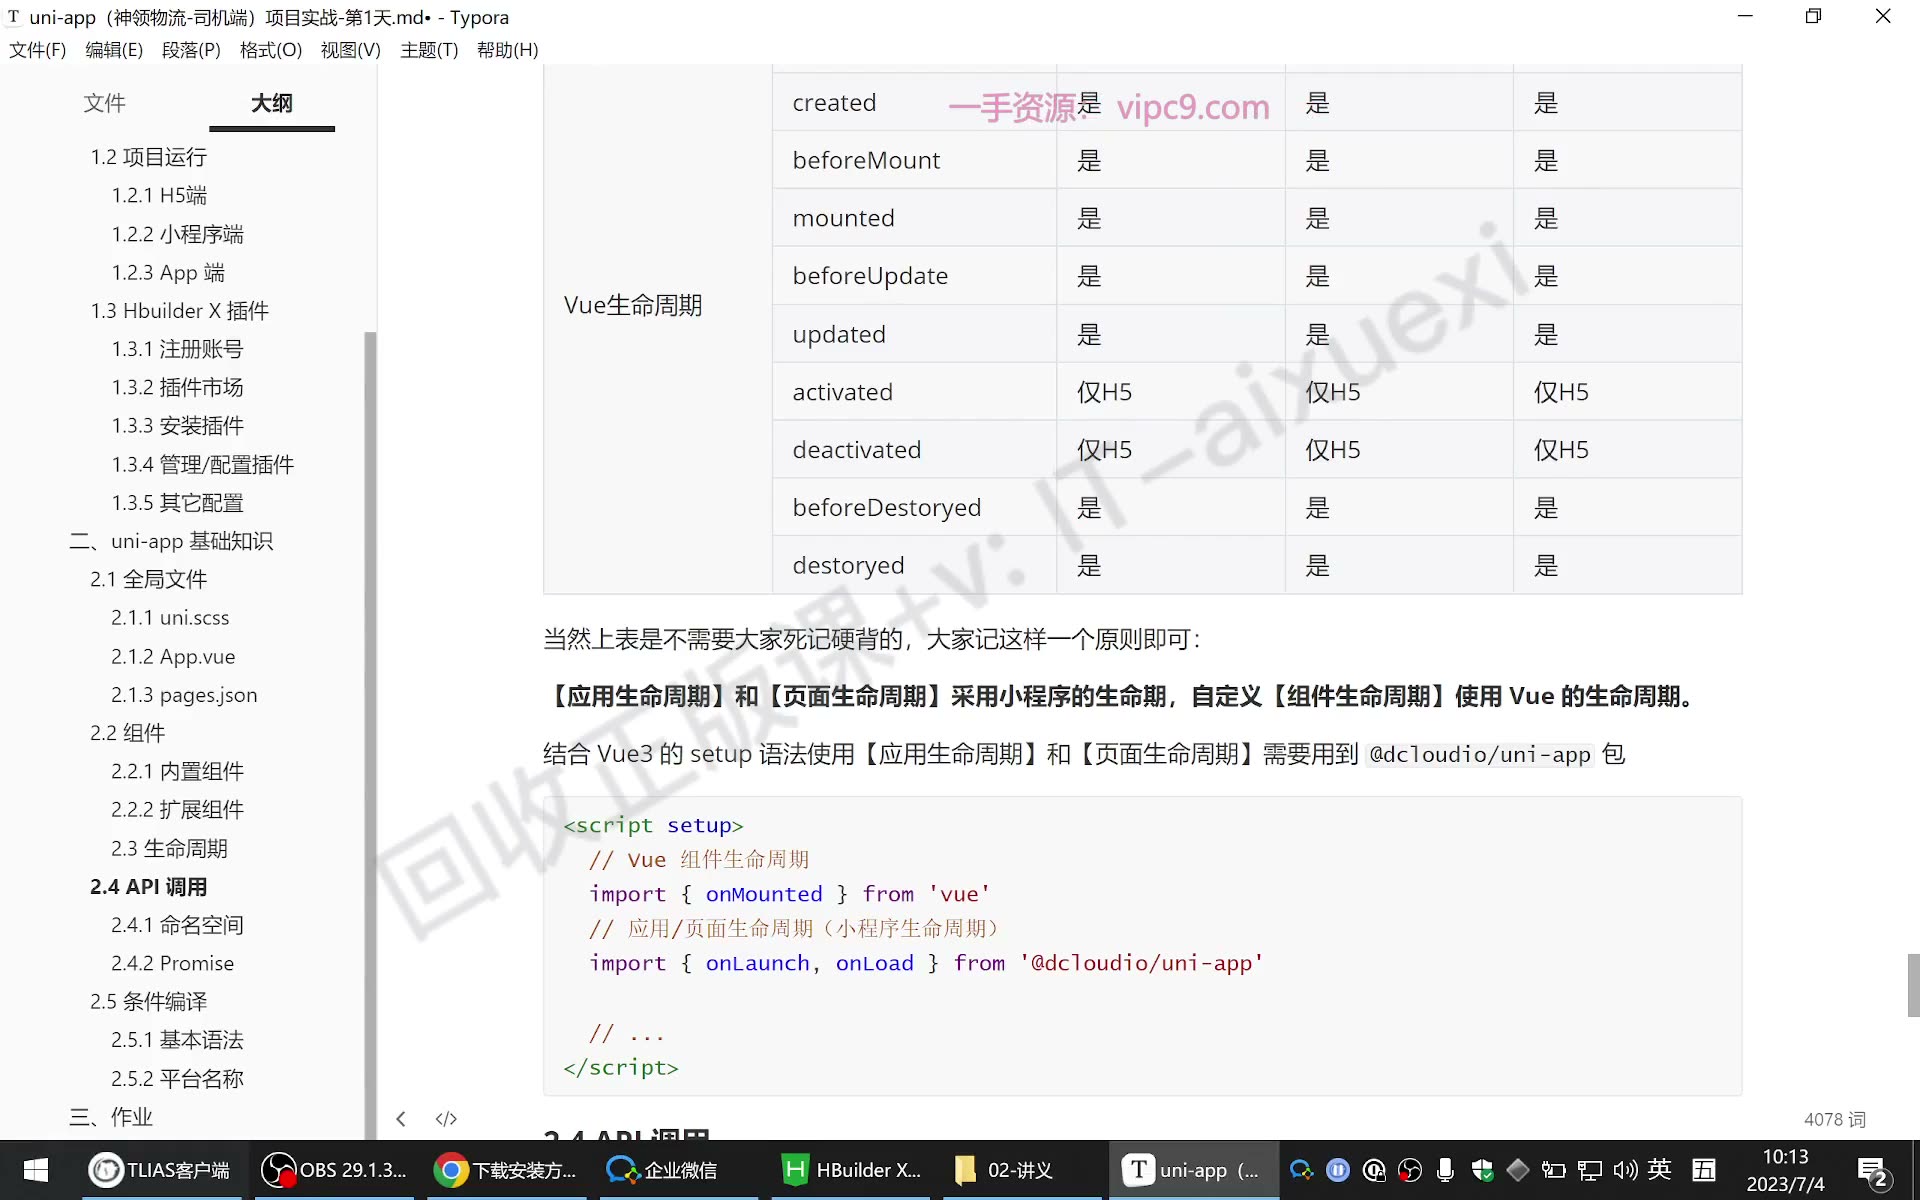Show word count details at 4078 词

tap(1834, 1119)
